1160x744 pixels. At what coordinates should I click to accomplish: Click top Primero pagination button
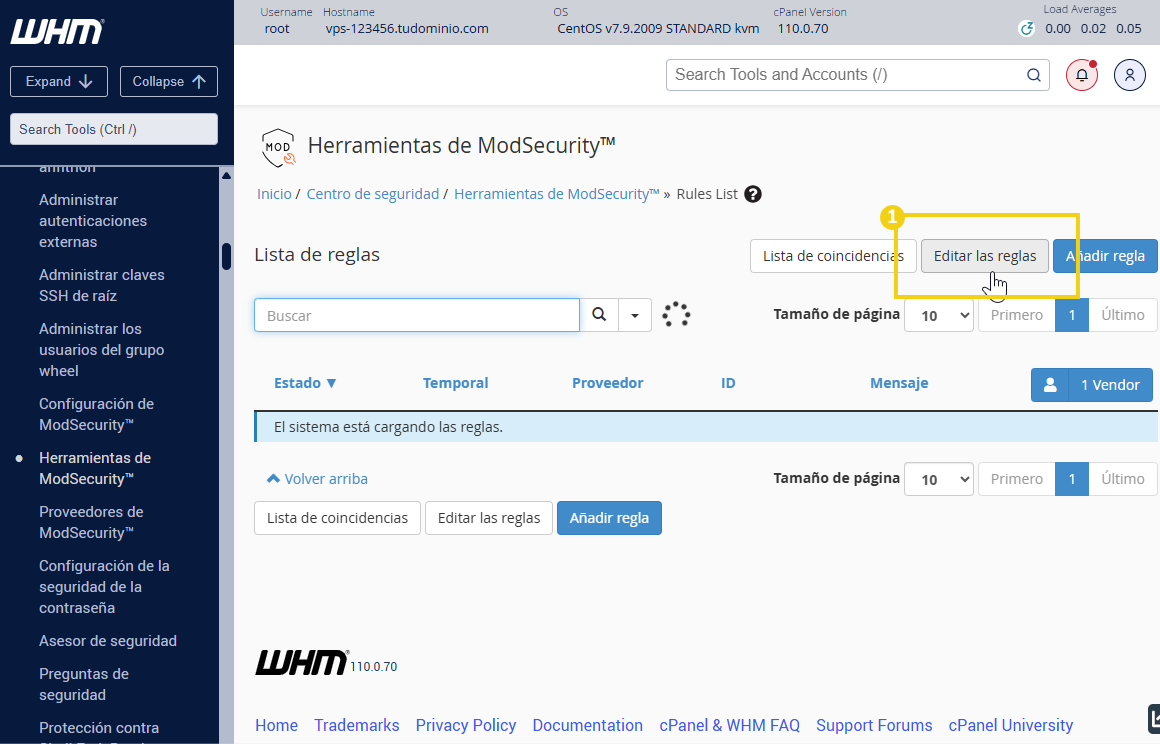[1016, 315]
